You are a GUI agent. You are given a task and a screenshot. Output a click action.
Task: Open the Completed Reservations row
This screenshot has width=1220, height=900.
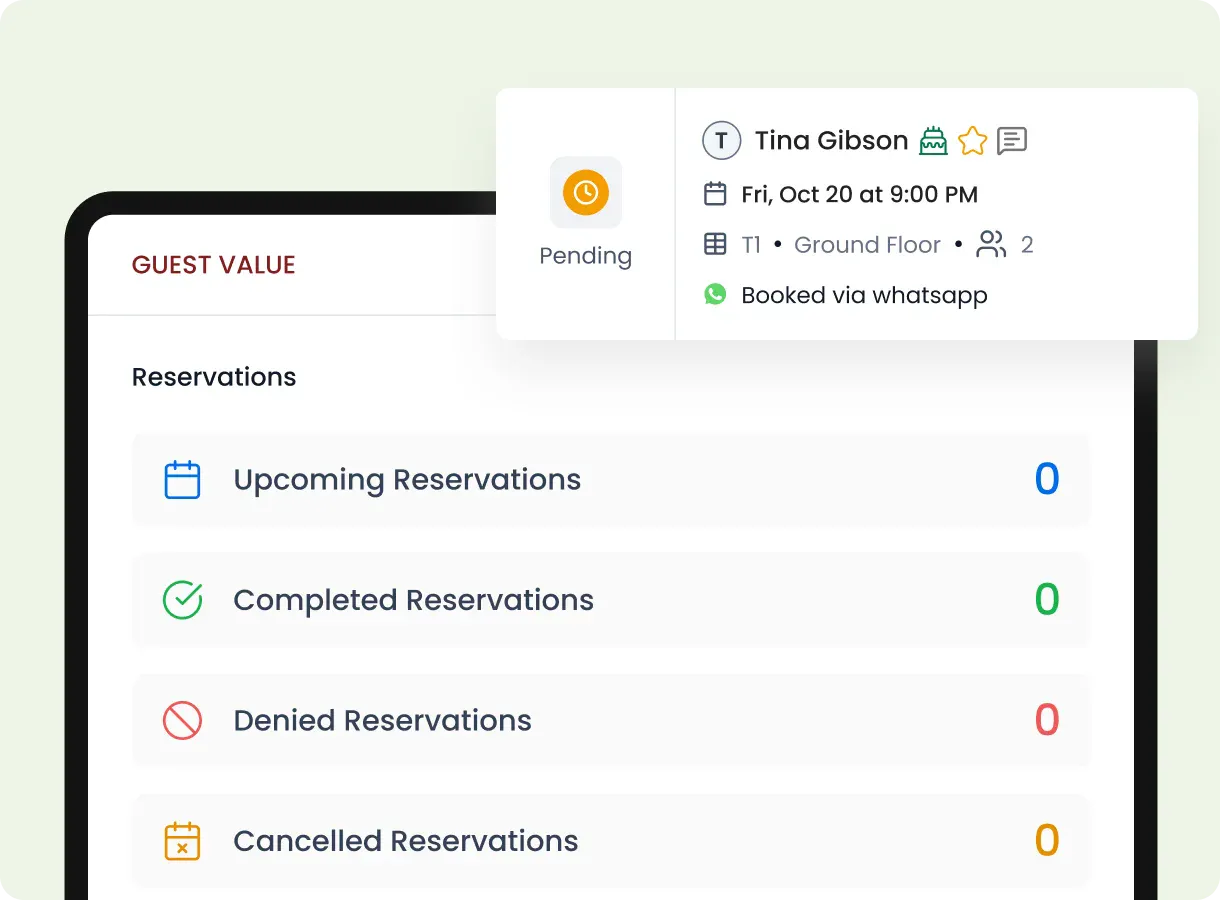tap(610, 600)
